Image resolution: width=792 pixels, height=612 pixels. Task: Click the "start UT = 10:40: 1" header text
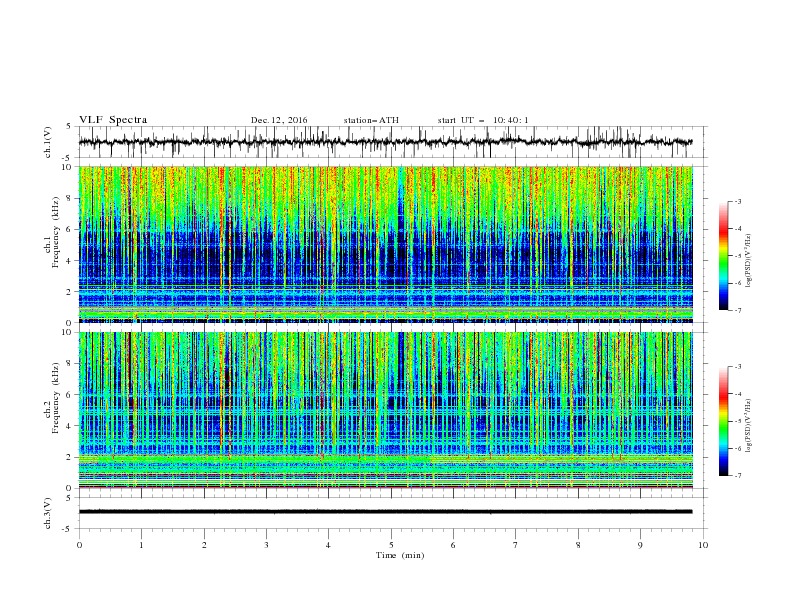pos(483,120)
